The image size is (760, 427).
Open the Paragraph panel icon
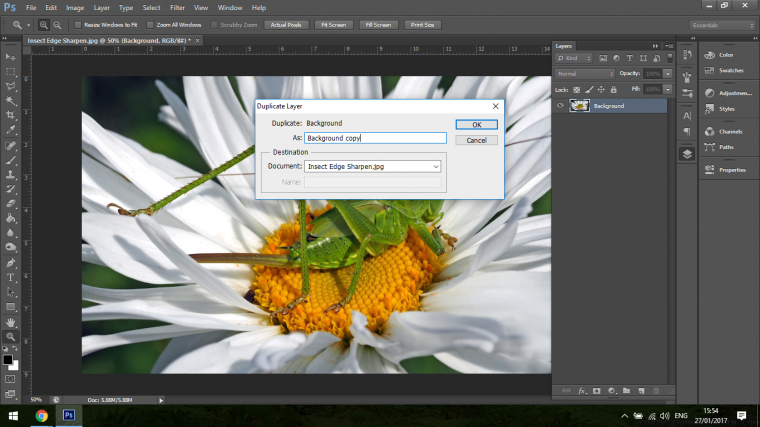tap(687, 131)
